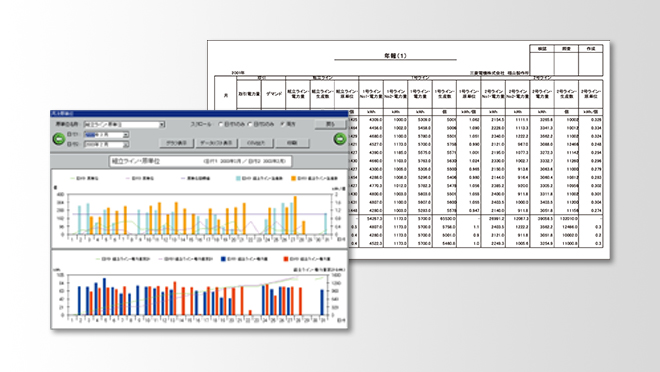The width and height of the screenshot is (660, 372).
Task: Click the 組立ライン・原単位 title field
Action: pos(200,161)
